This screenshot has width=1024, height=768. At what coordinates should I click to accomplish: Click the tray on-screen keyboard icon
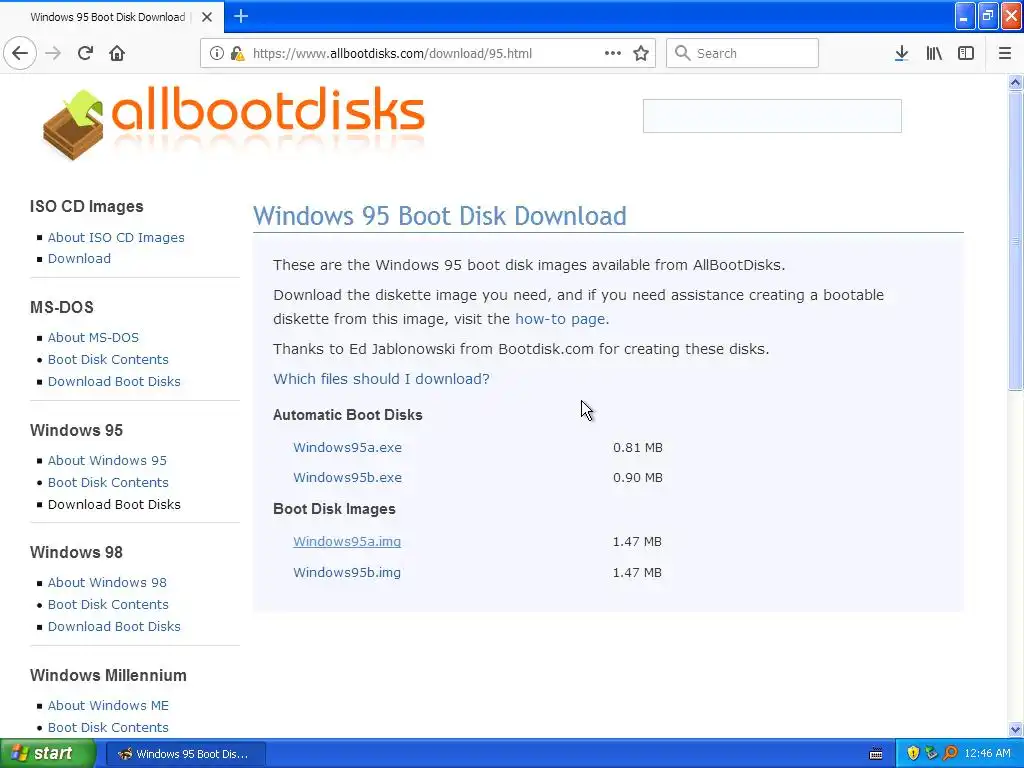tap(876, 754)
